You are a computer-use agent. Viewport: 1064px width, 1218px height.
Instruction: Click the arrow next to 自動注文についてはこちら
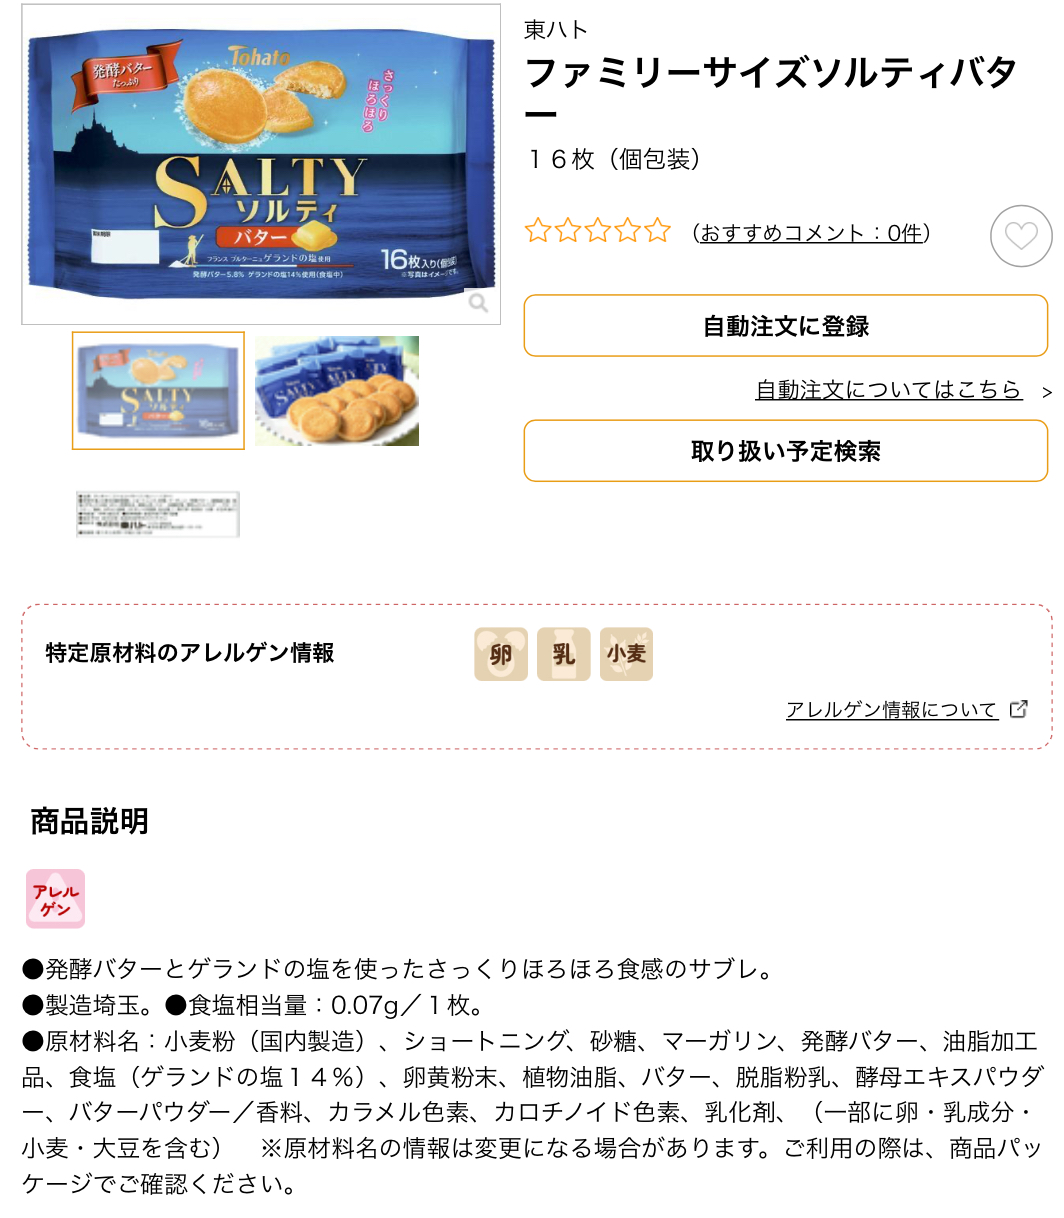coord(1046,392)
